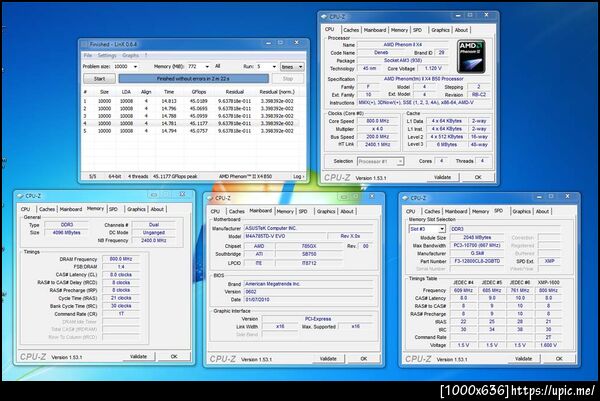Click OK in the CPU-Z Mainboard window
This screenshot has width=600, height=401.
[364, 359]
